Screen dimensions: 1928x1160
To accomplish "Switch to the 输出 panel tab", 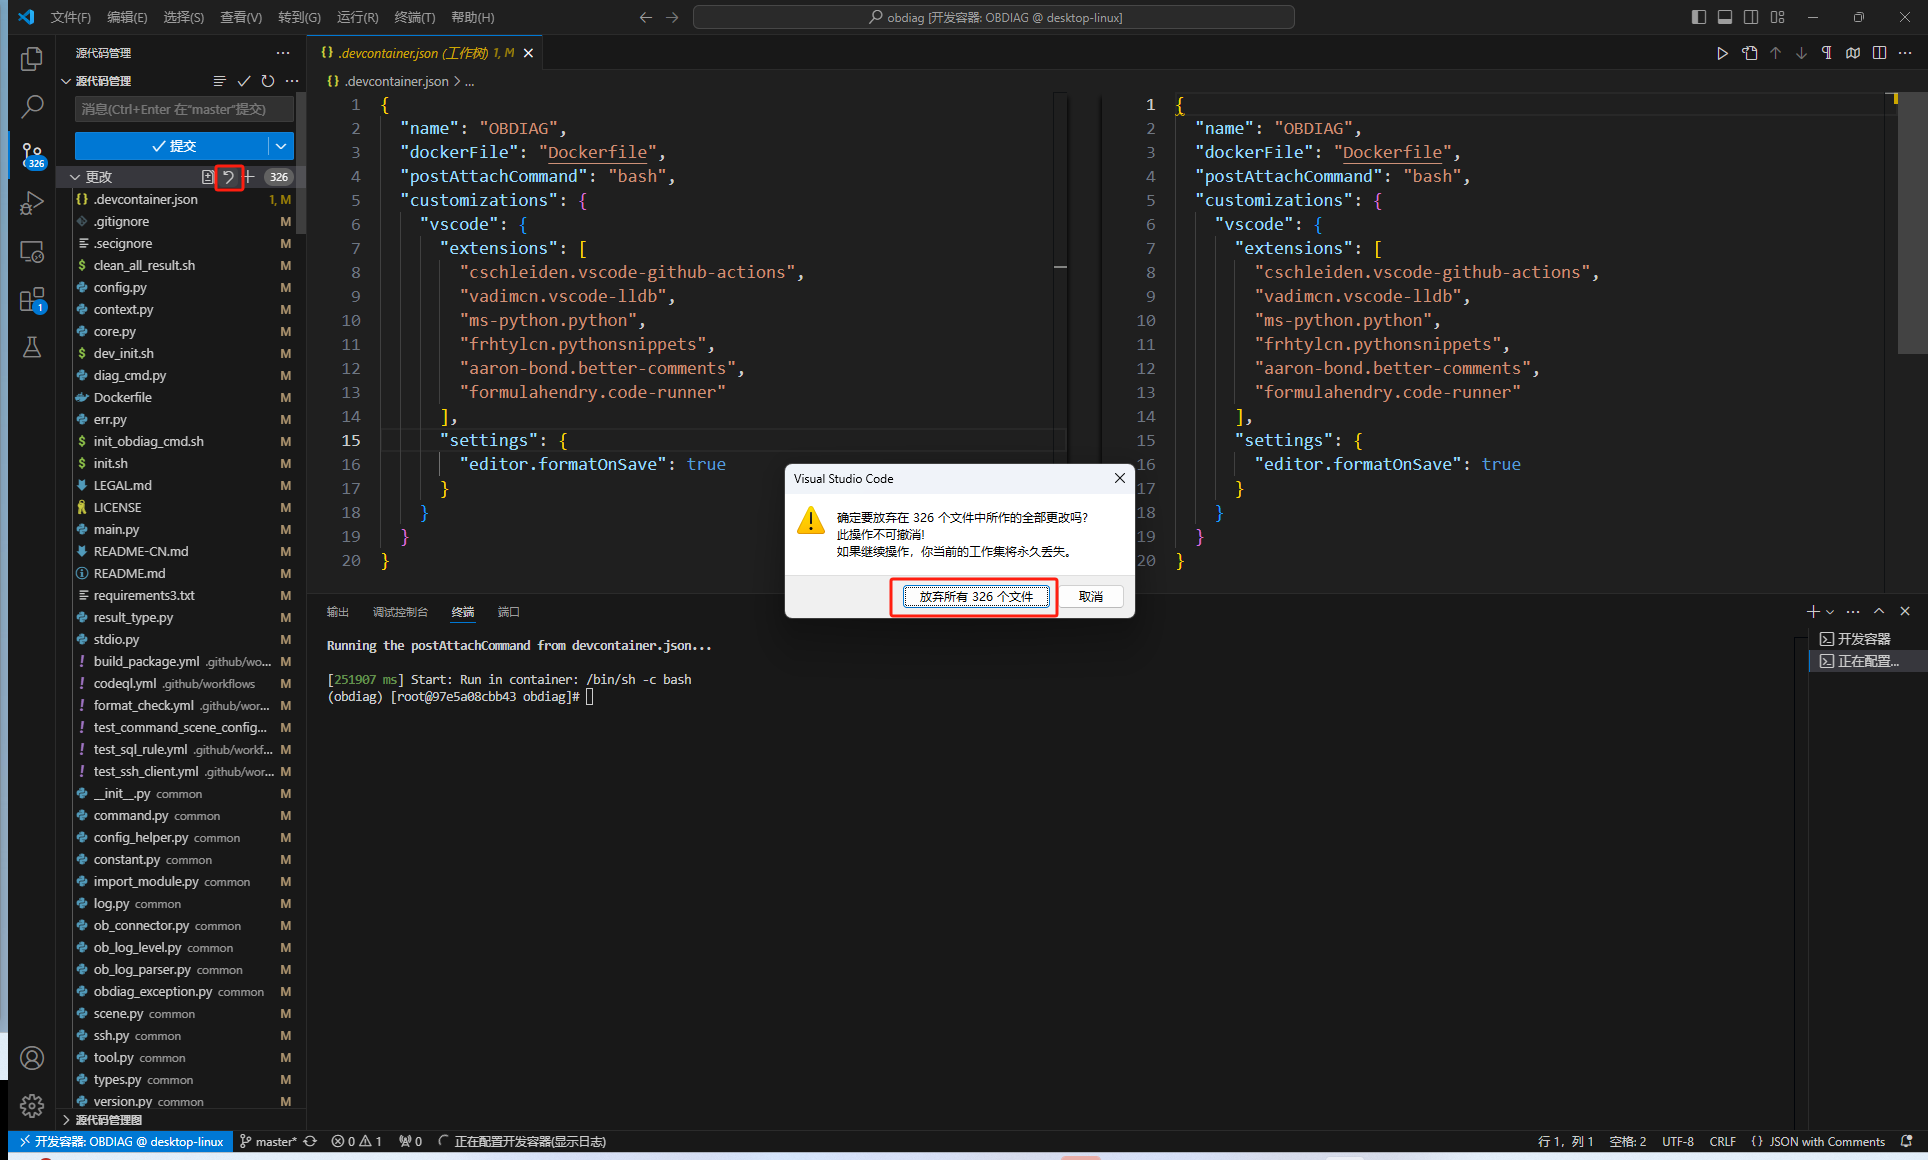I will point(337,612).
